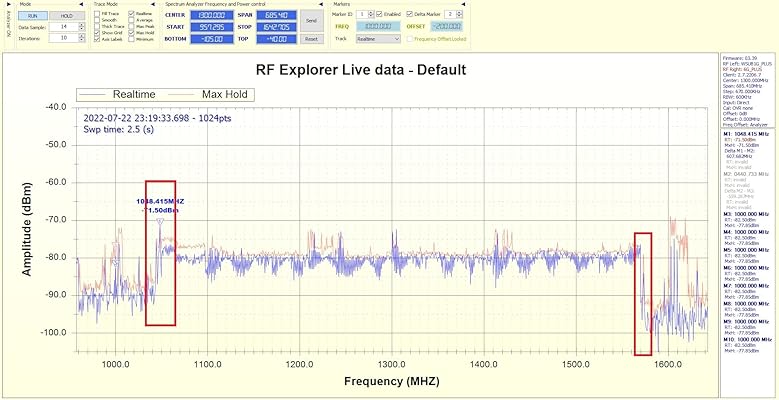Collapse the Trace Mode panel arrow

(x=153, y=4)
